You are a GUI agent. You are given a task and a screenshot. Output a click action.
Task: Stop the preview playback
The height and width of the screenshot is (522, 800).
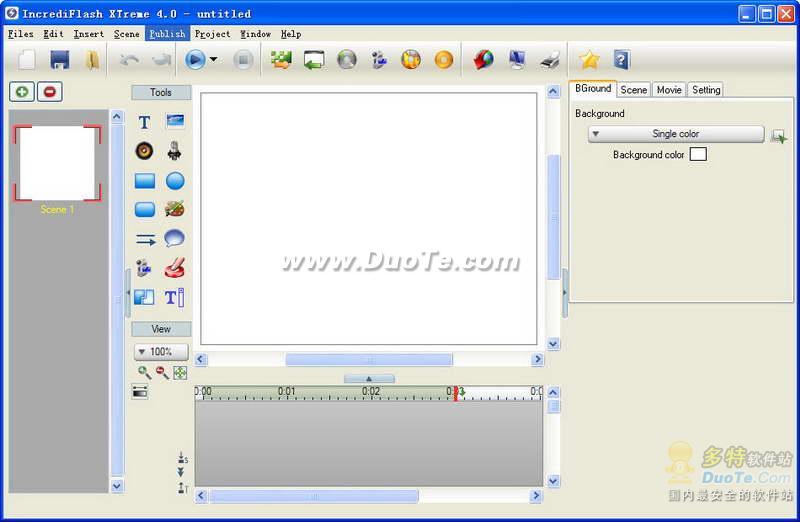243,60
